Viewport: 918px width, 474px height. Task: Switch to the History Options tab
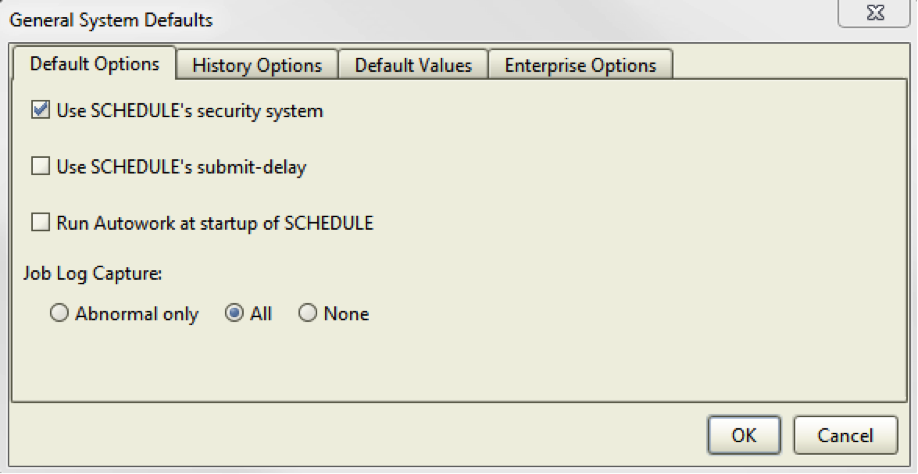click(x=257, y=65)
